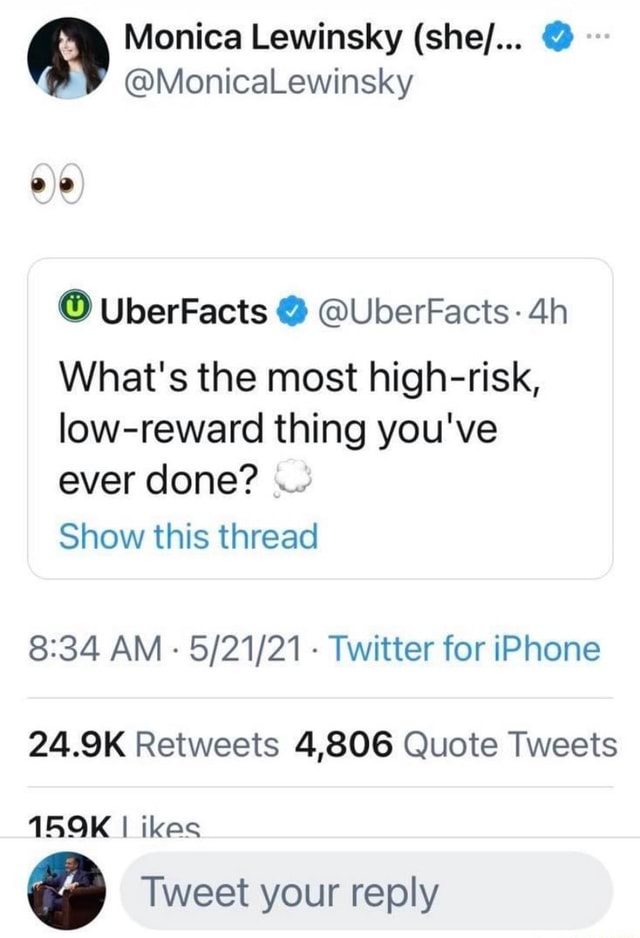Focus the Tweet your reply field

click(366, 891)
